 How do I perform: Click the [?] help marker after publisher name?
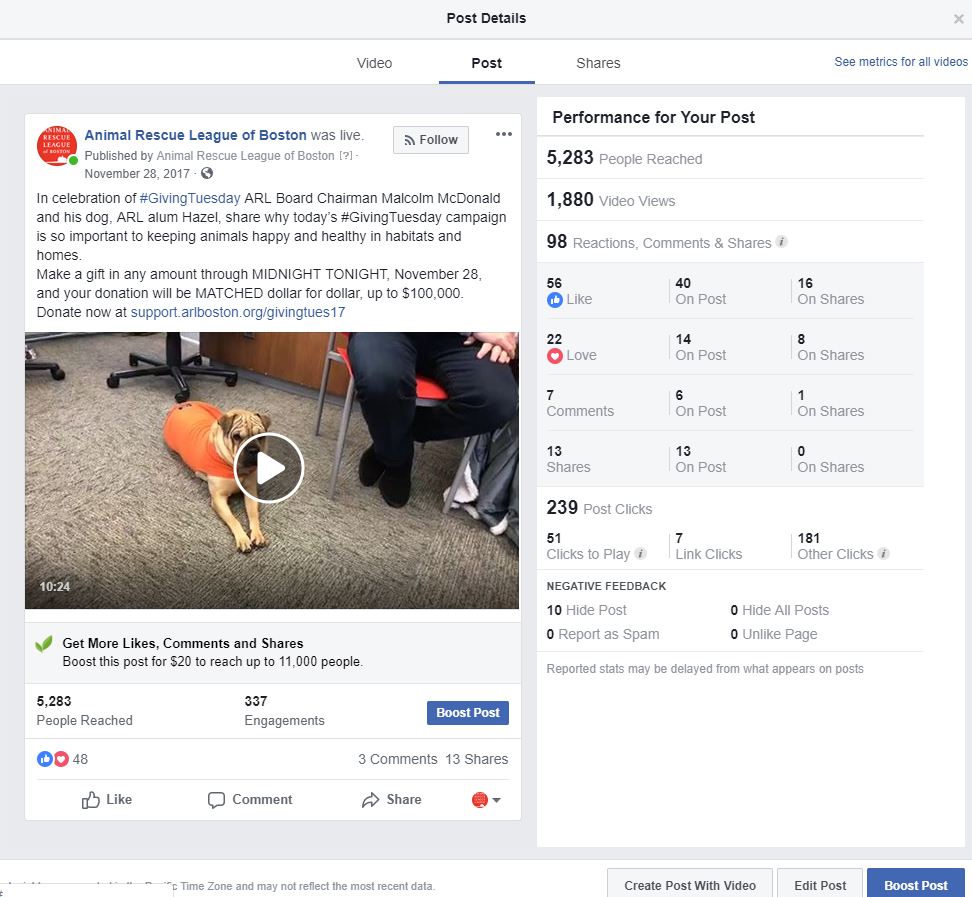(x=345, y=156)
